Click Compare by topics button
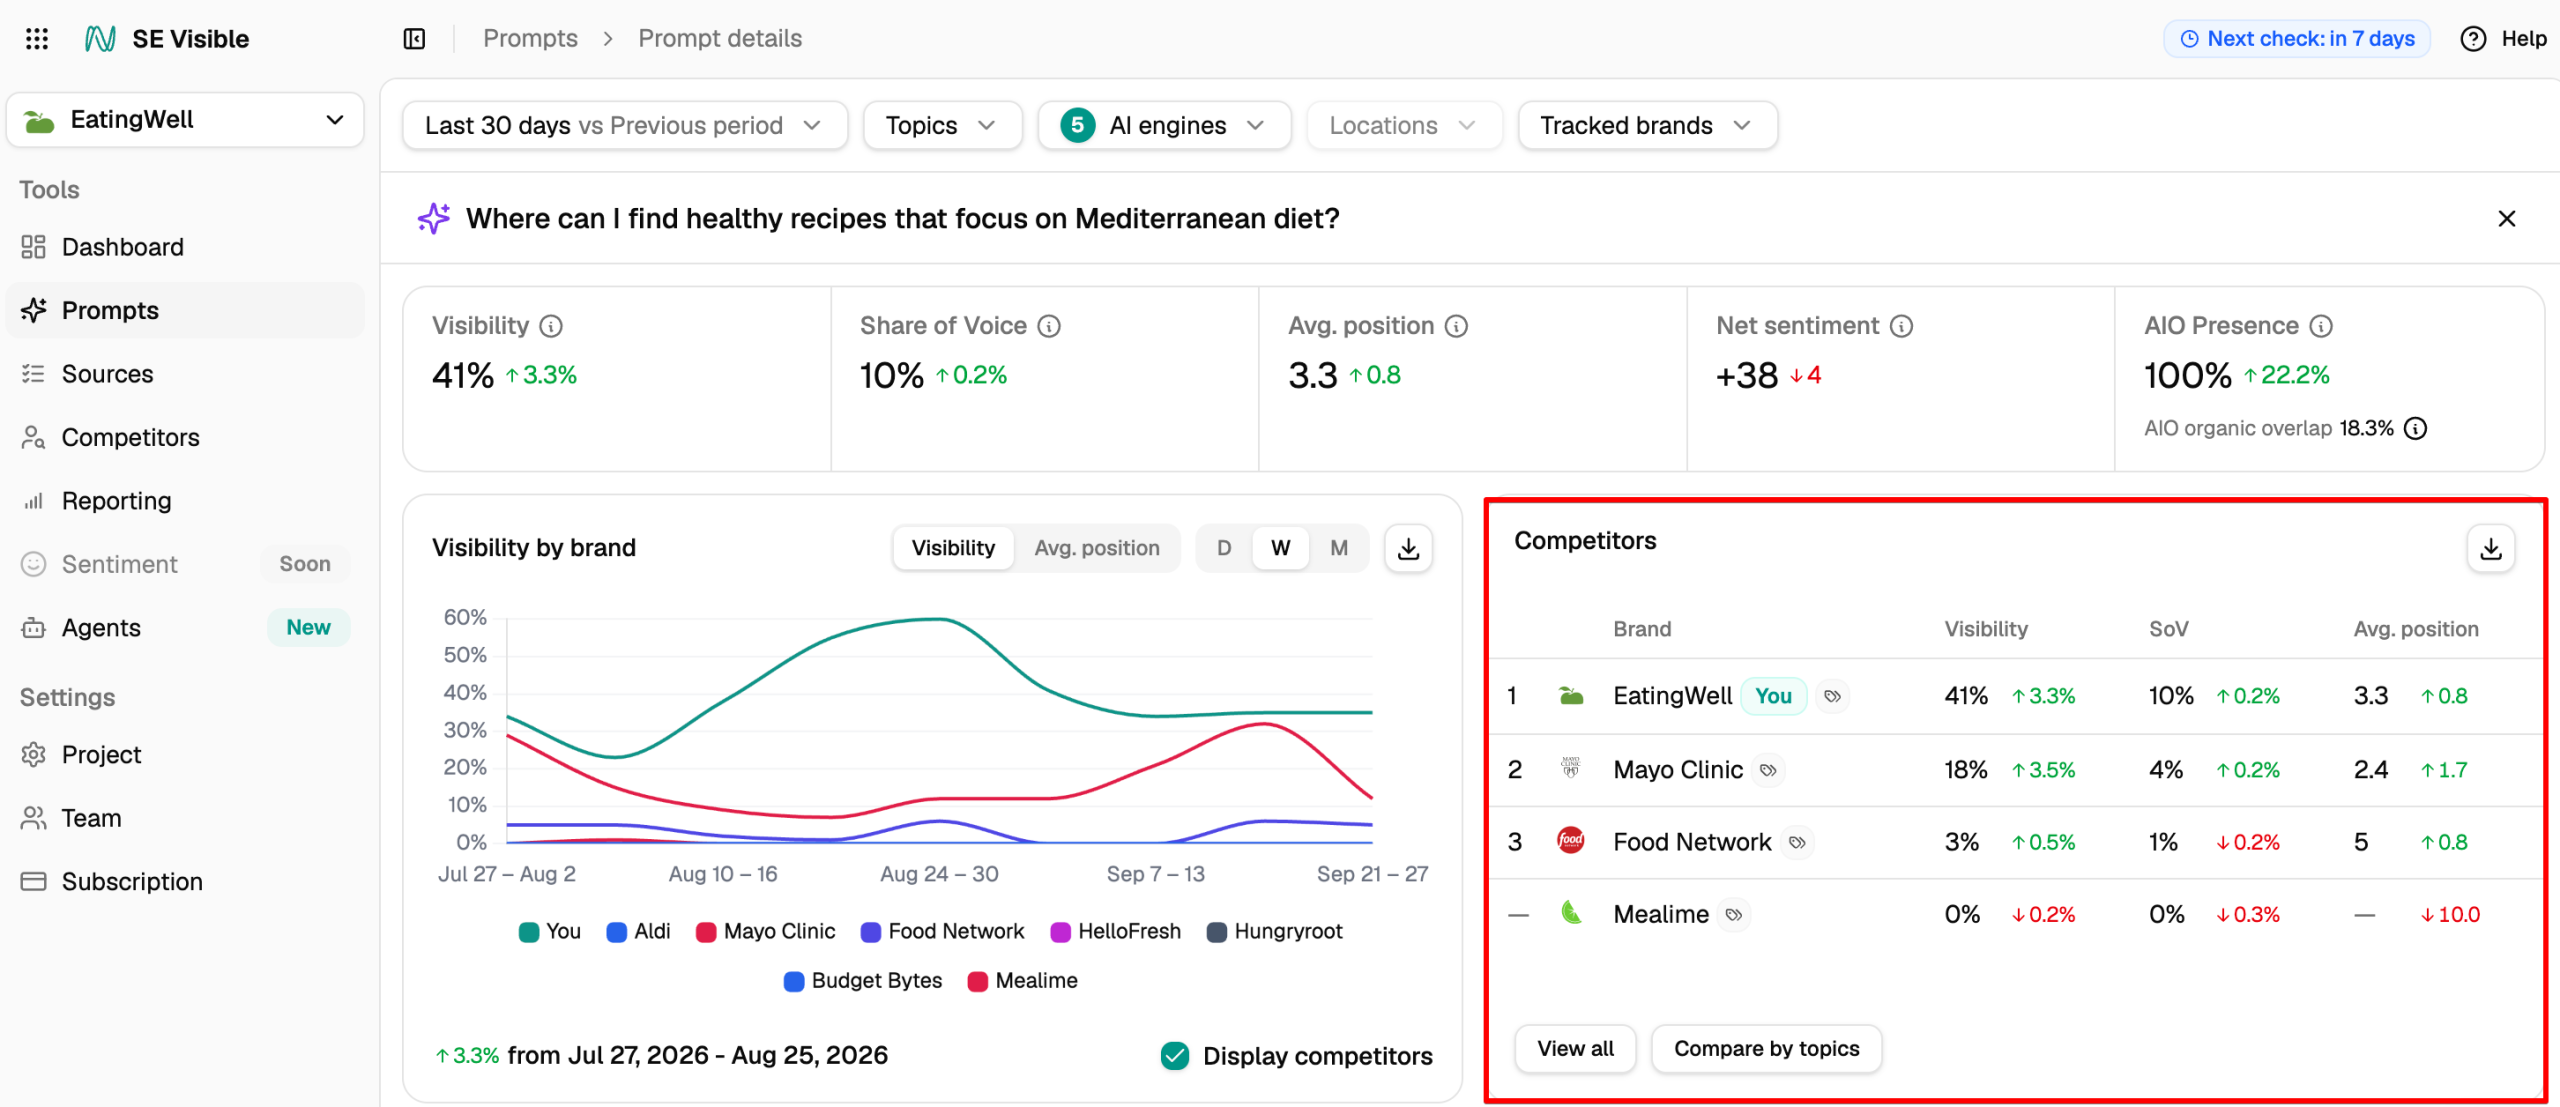This screenshot has height=1107, width=2560. coord(1766,1048)
